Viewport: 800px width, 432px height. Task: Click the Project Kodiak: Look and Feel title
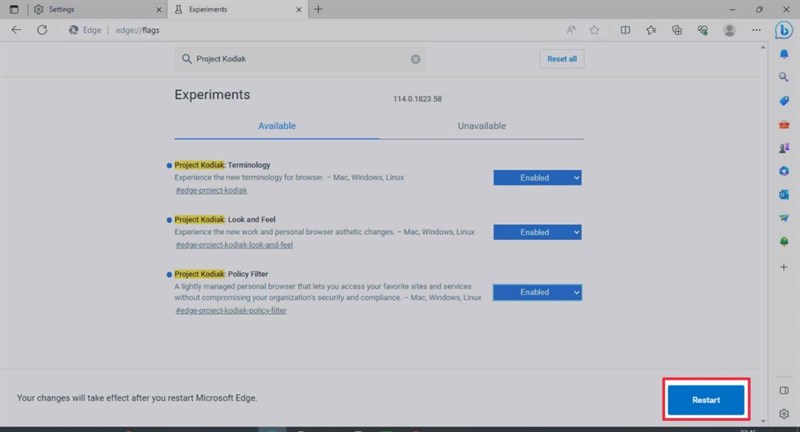pyautogui.click(x=225, y=219)
